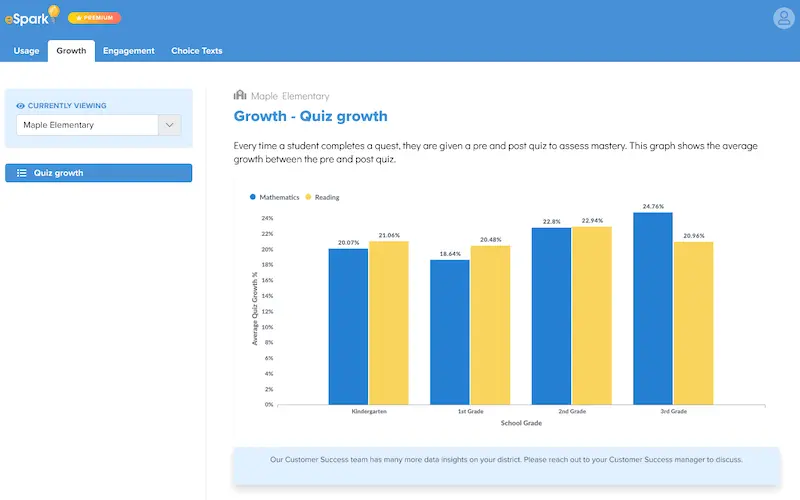Go to the Choice Texts tab
This screenshot has height=500, width=800.
[196, 51]
